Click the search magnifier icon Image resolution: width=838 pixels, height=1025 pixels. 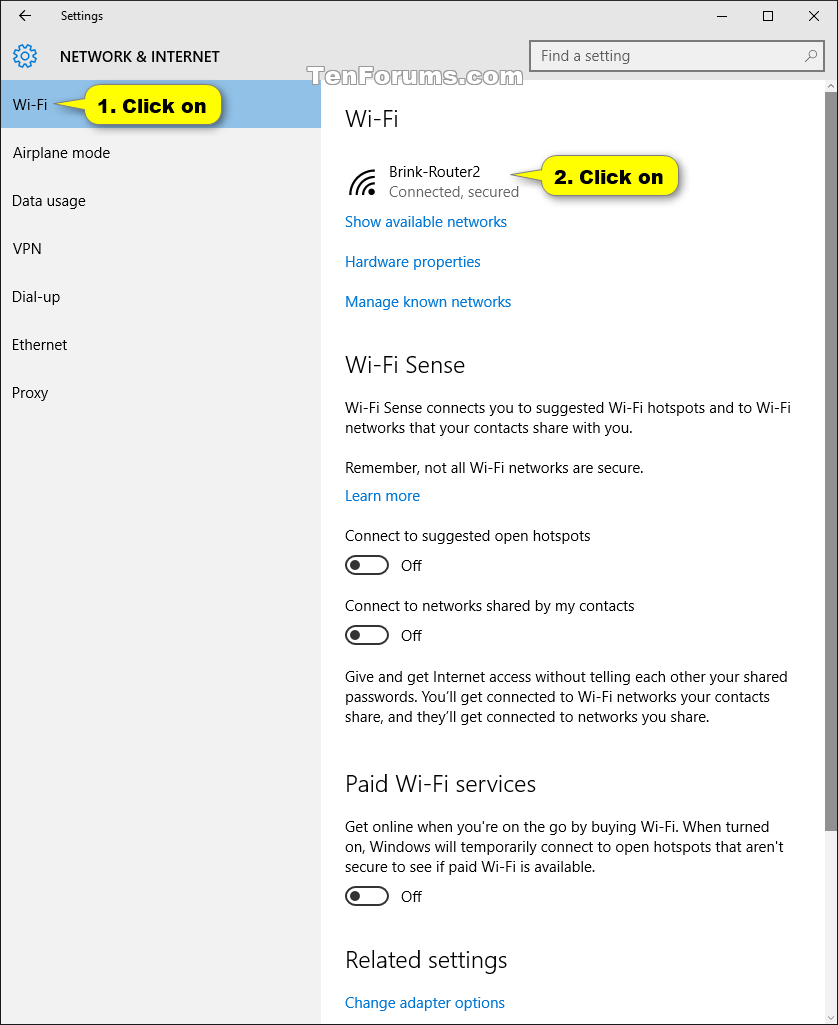click(x=811, y=56)
